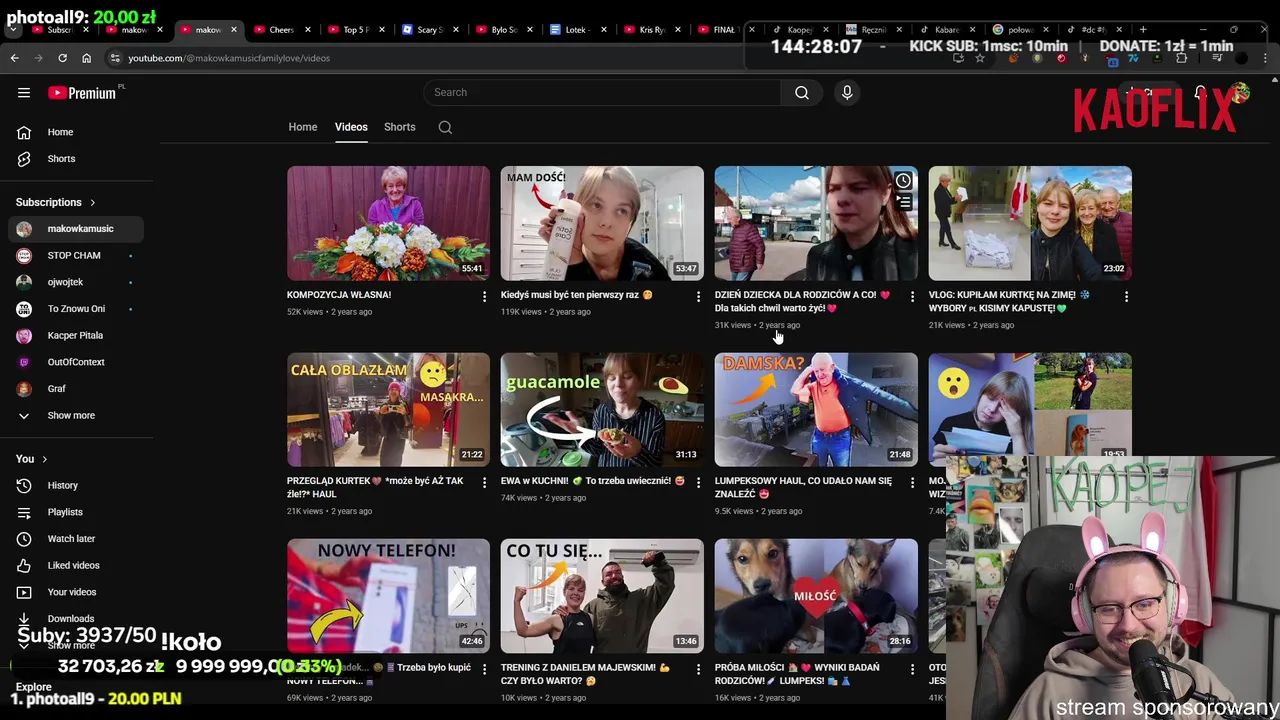Click the YouTube search input field

602,93
